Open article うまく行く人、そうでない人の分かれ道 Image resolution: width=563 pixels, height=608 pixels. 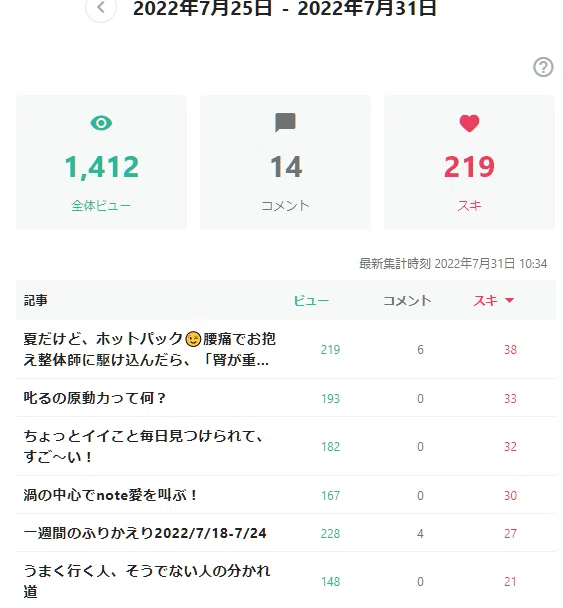147,581
